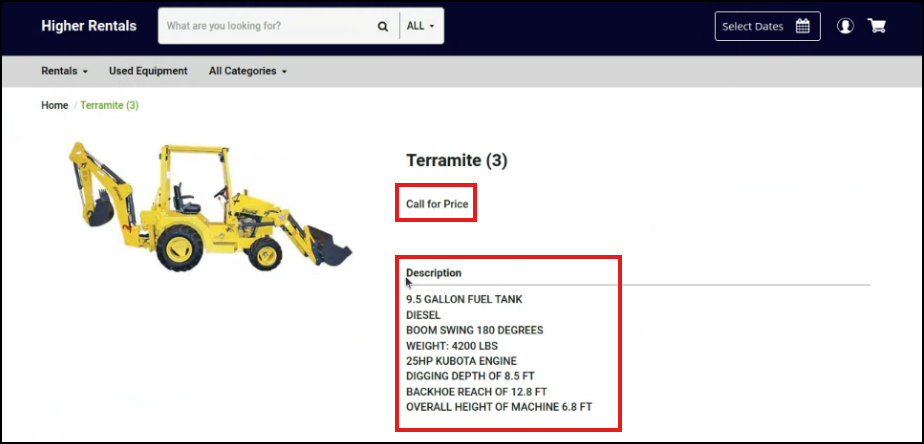
Task: Focus the 'What are you looking for?' search box
Action: 265,27
